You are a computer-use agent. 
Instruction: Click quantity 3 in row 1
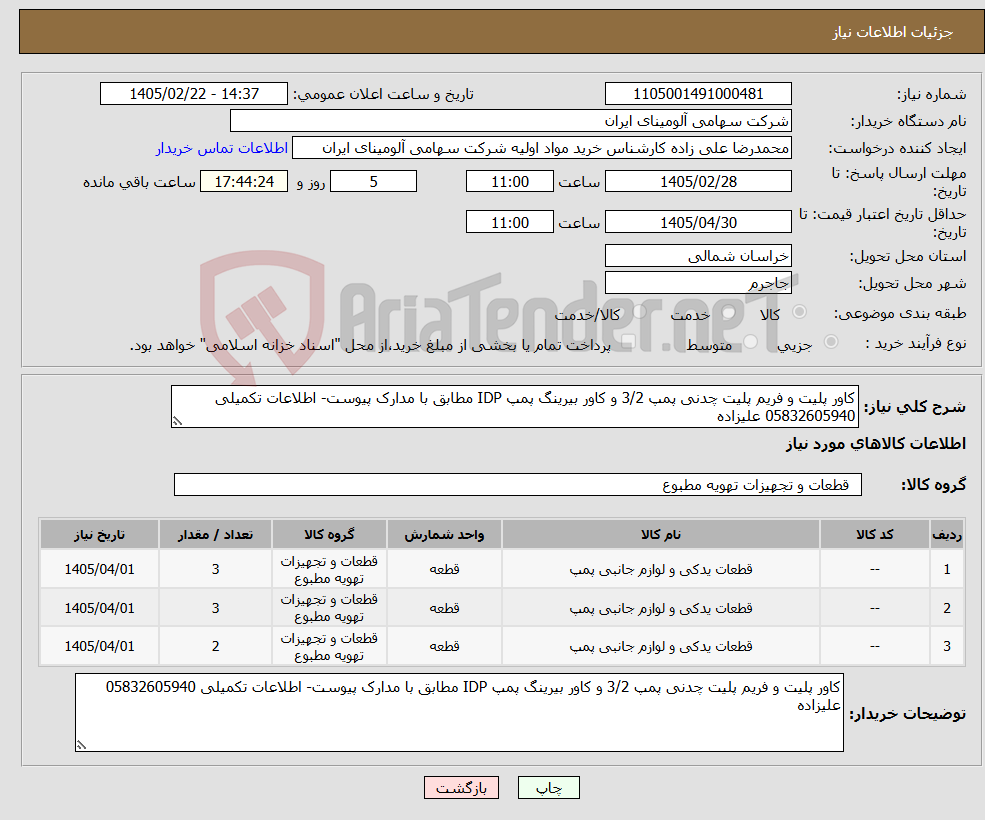click(215, 569)
